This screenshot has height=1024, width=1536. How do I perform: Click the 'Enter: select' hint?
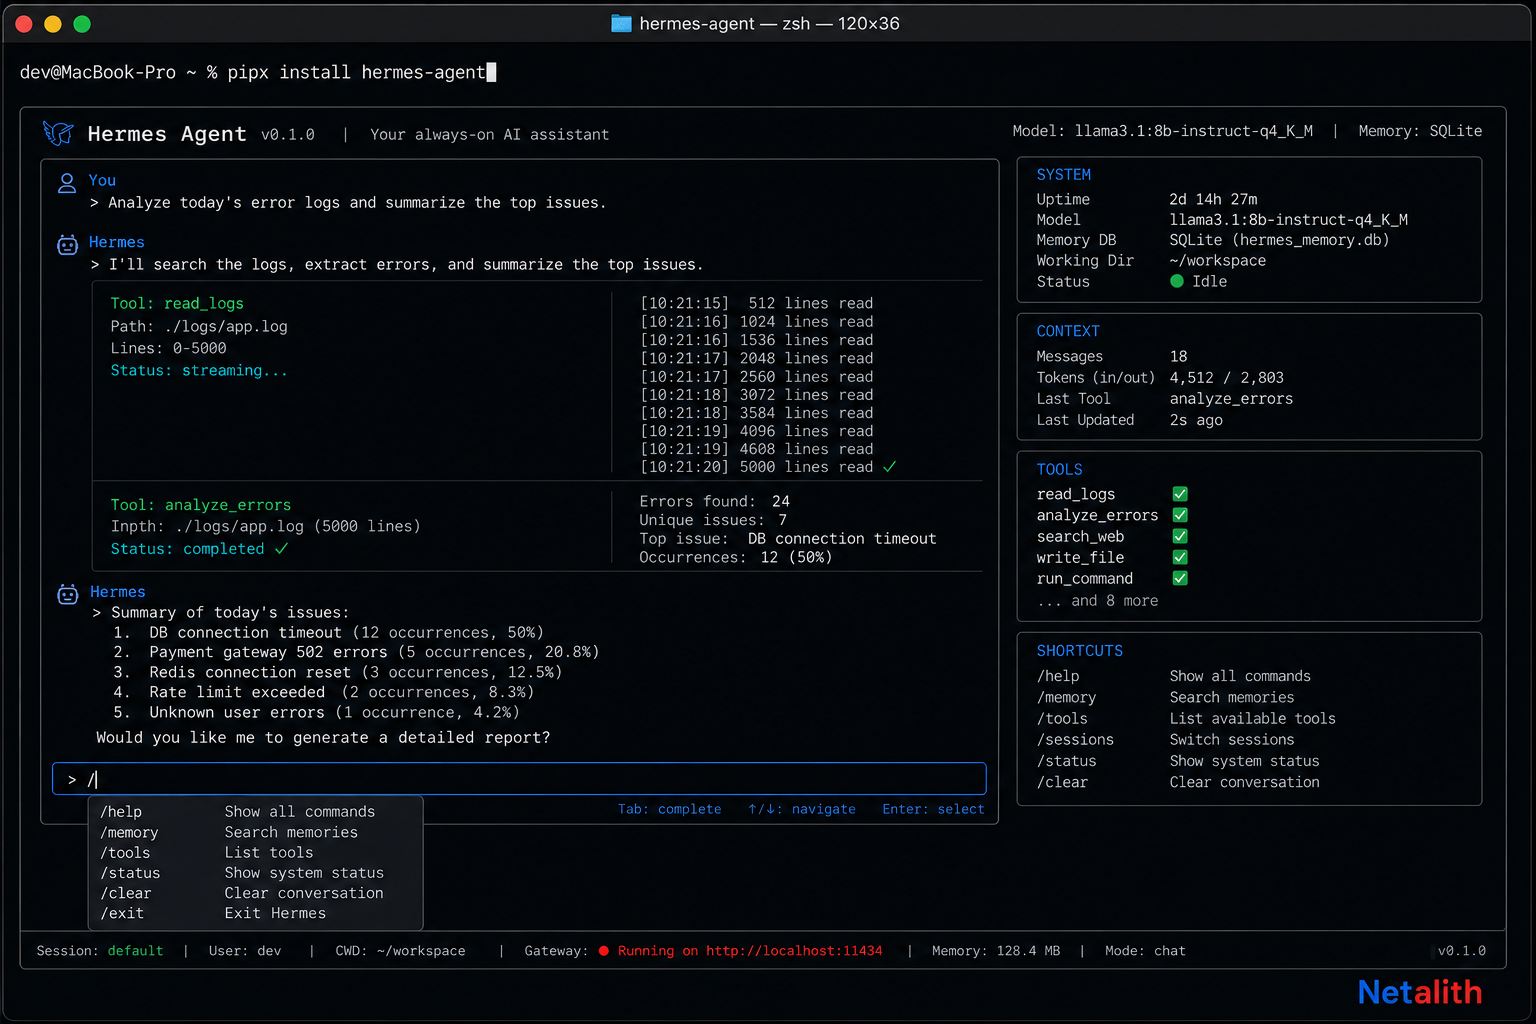coord(933,809)
